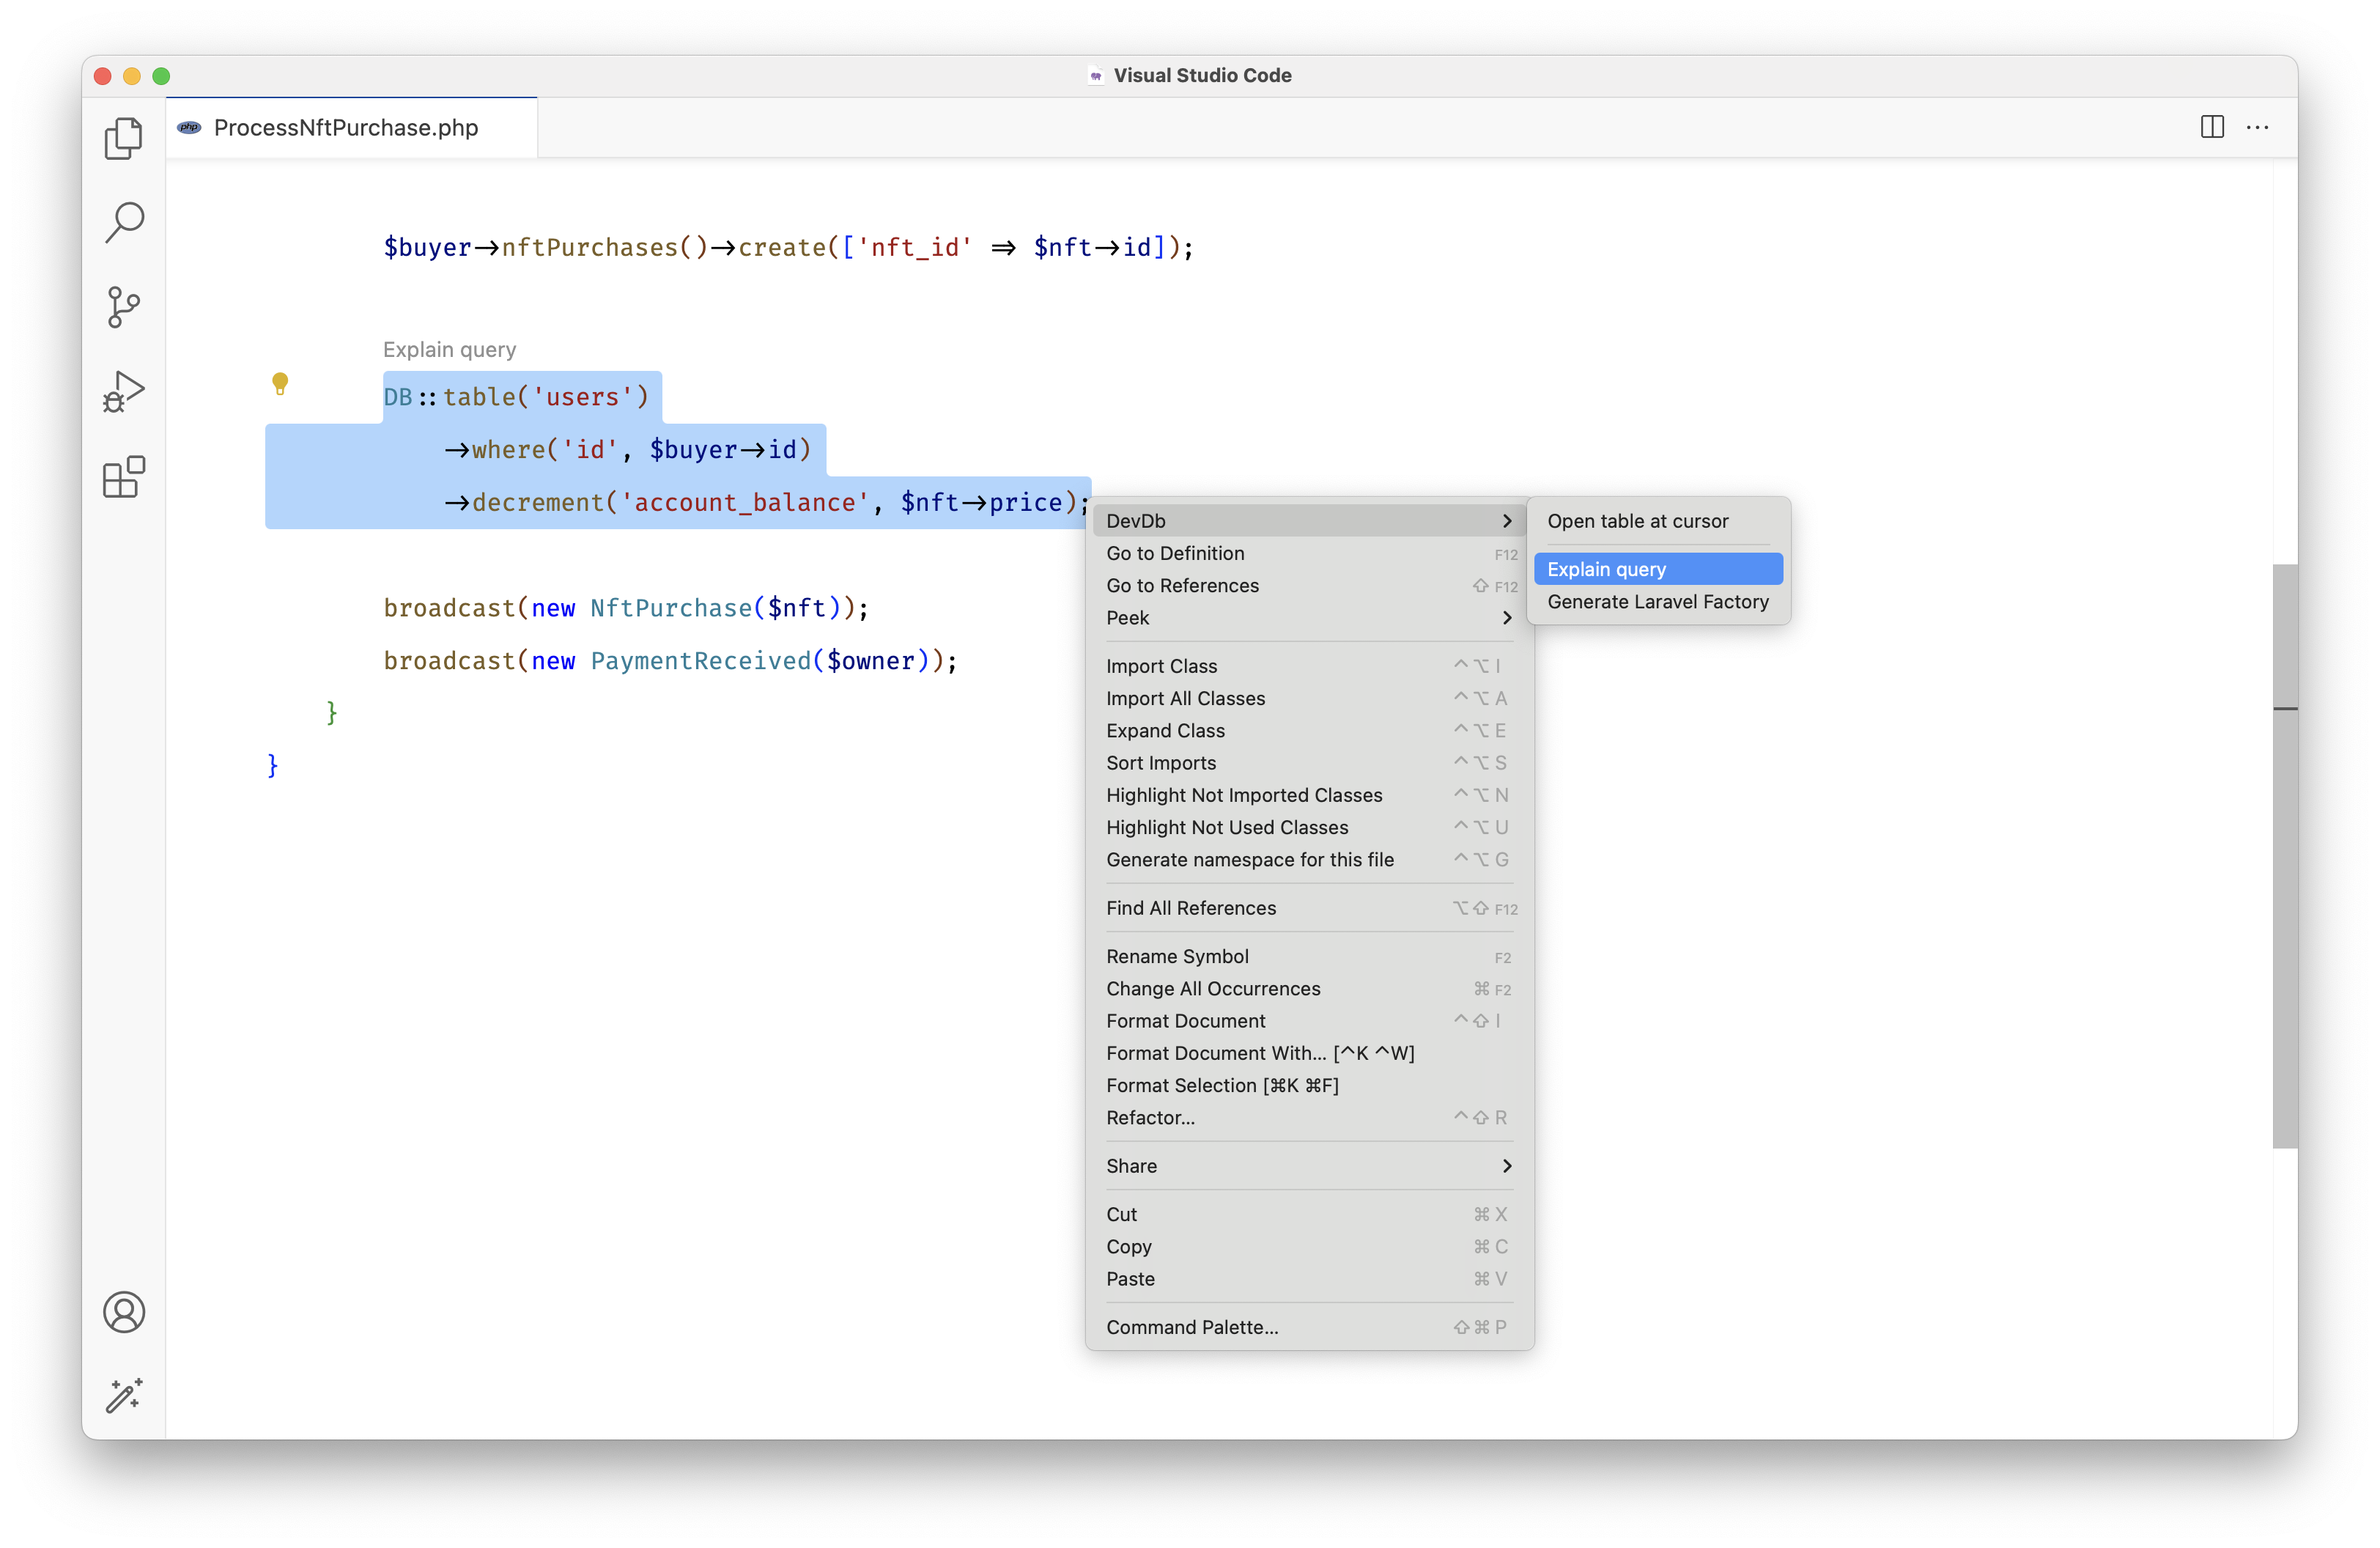Open the Search view icon
Screen dimensions: 2380x1548
(124, 222)
